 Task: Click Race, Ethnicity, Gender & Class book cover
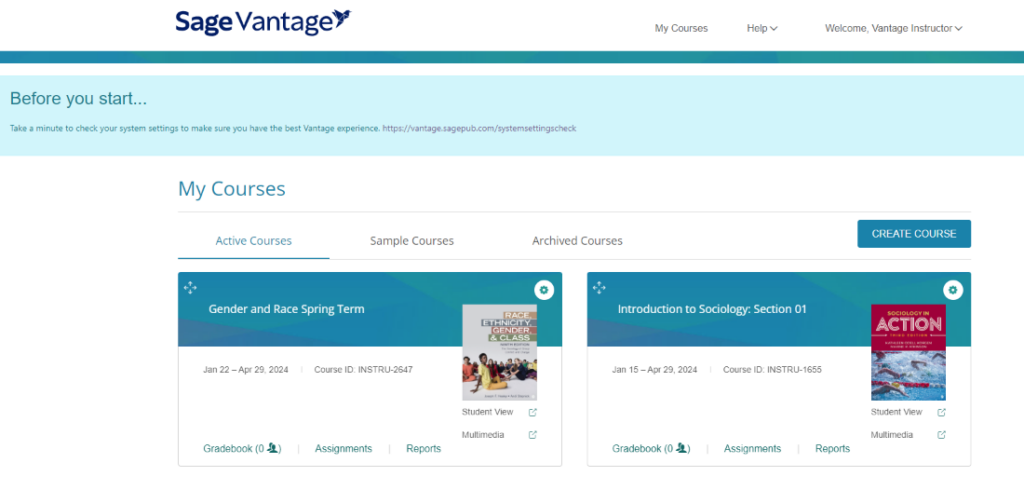[500, 352]
